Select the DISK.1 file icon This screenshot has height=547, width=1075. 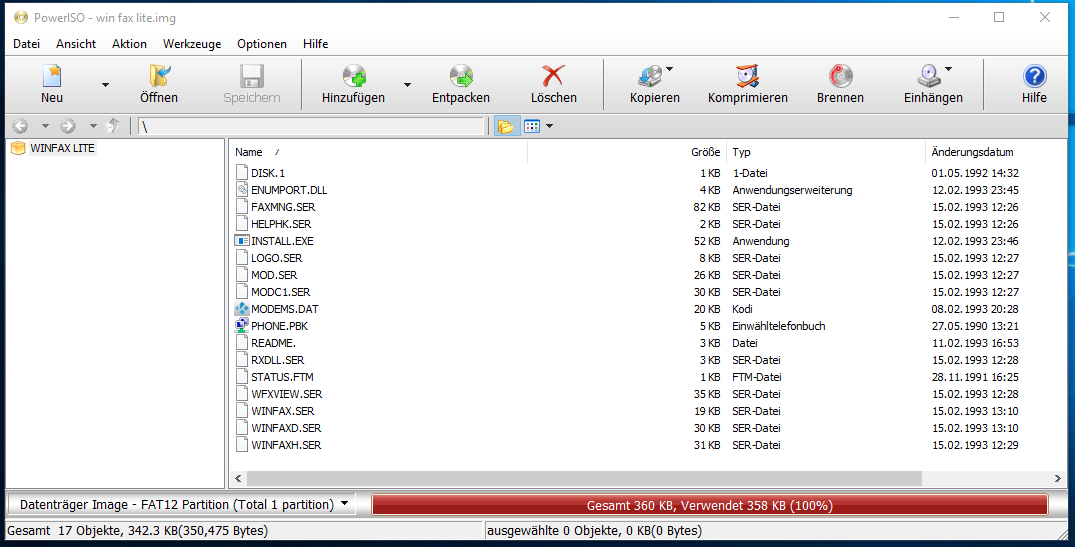click(x=241, y=173)
